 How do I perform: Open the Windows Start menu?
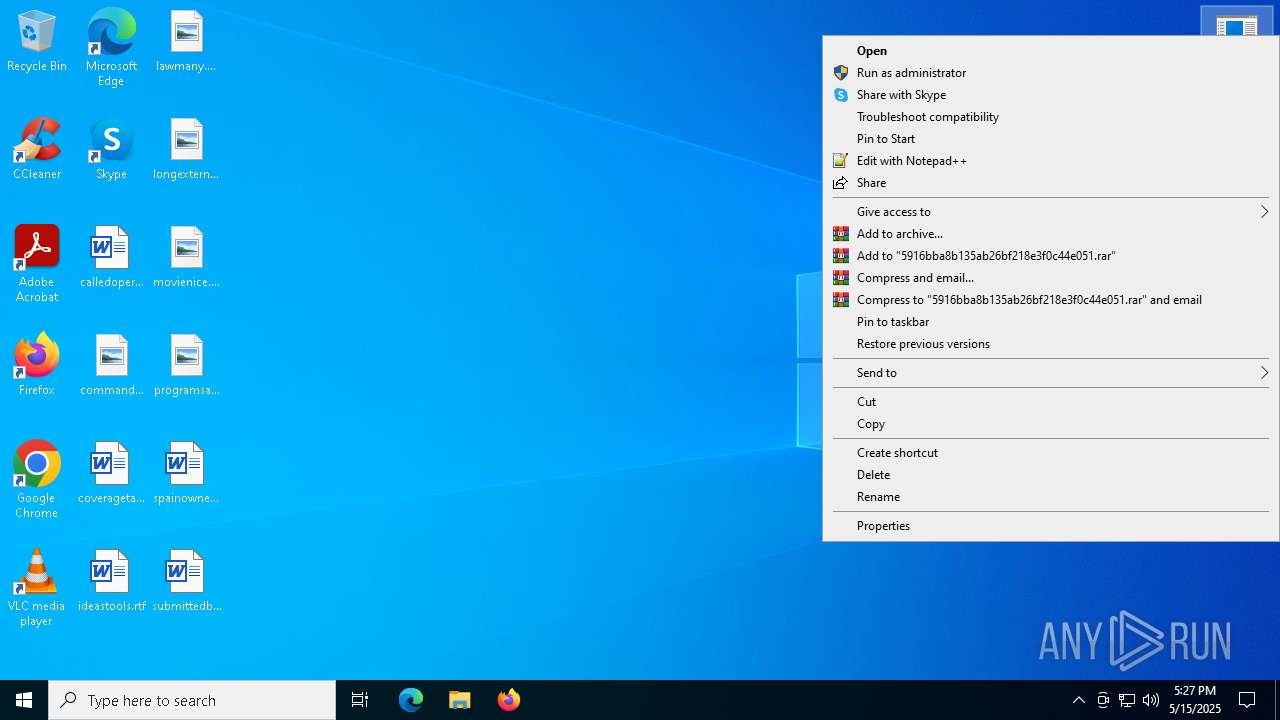24,700
